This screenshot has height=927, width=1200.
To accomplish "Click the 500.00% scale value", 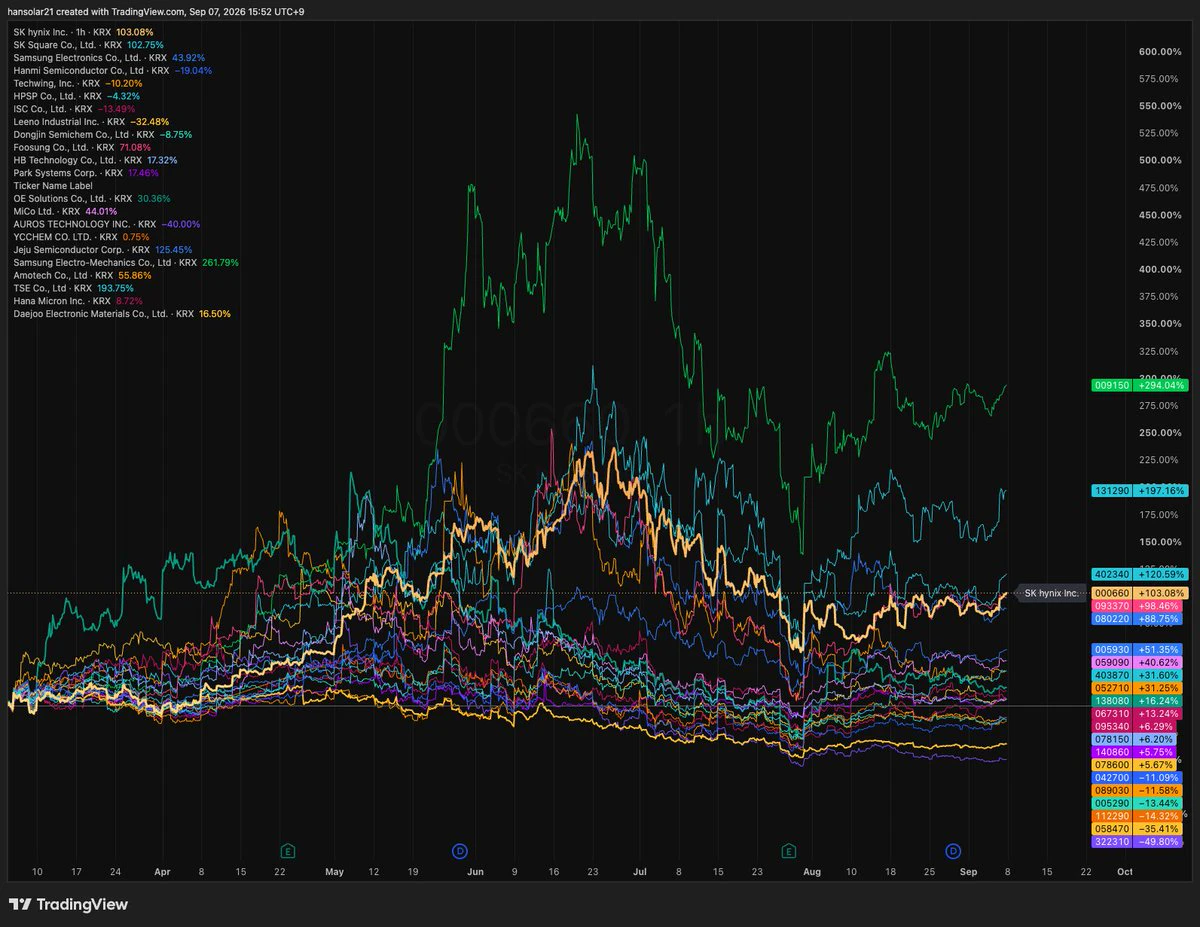I will click(1160, 160).
